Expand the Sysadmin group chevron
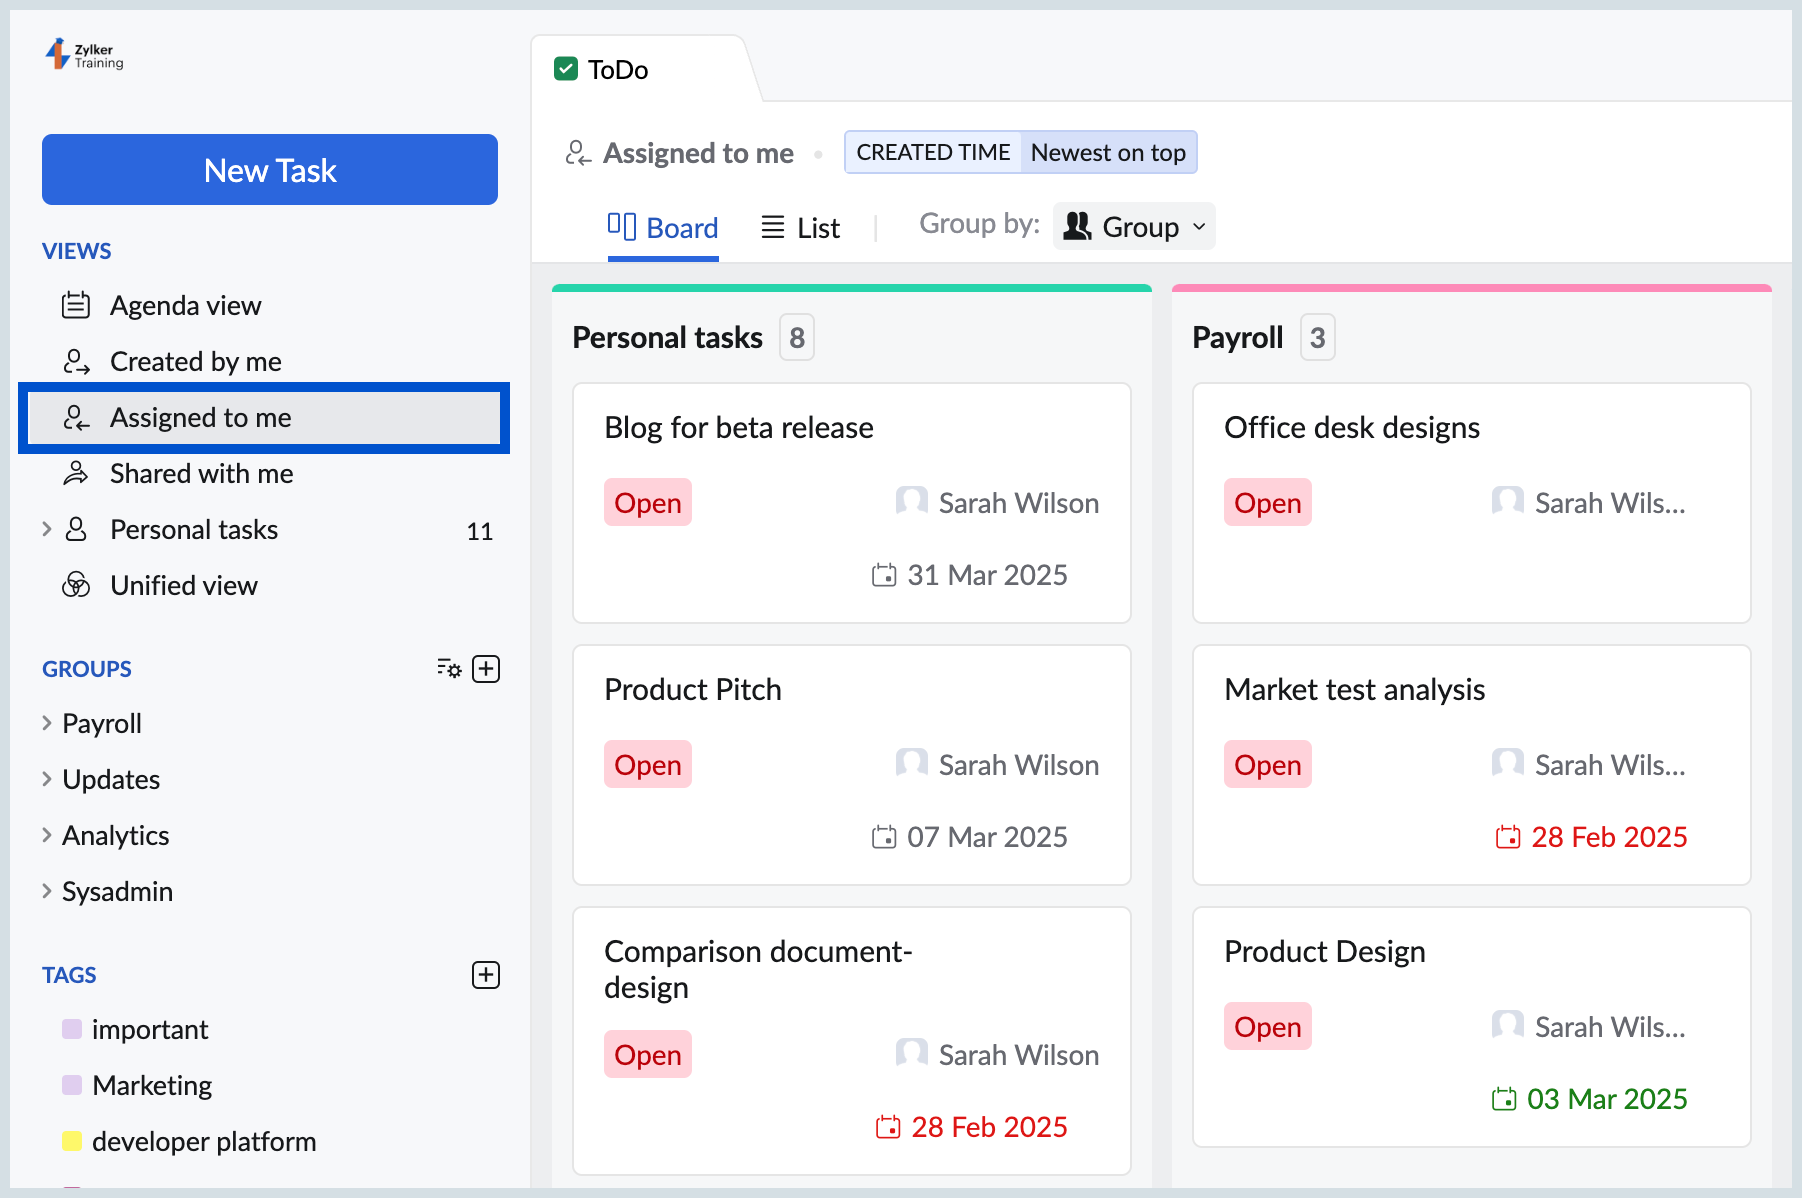 click(46, 891)
